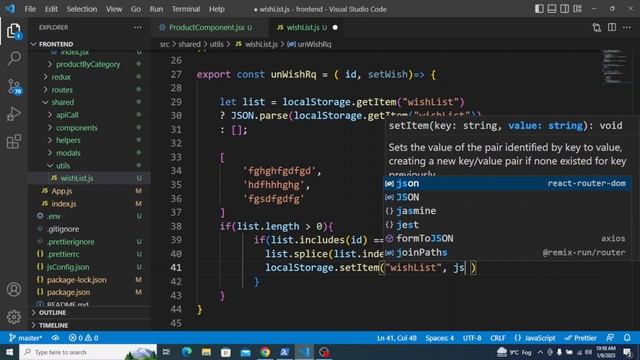The width and height of the screenshot is (640, 360).
Task: Open the Selection menu
Action: point(82,9)
